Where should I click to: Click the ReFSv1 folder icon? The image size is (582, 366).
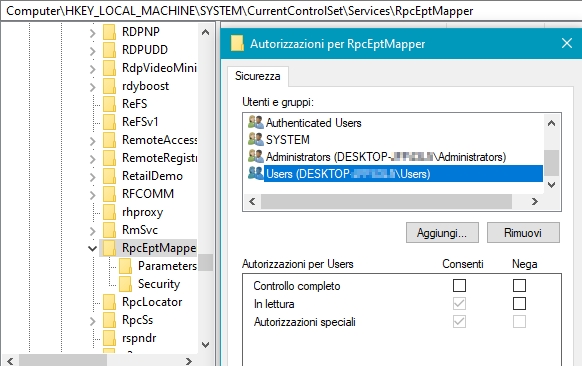pyautogui.click(x=109, y=122)
